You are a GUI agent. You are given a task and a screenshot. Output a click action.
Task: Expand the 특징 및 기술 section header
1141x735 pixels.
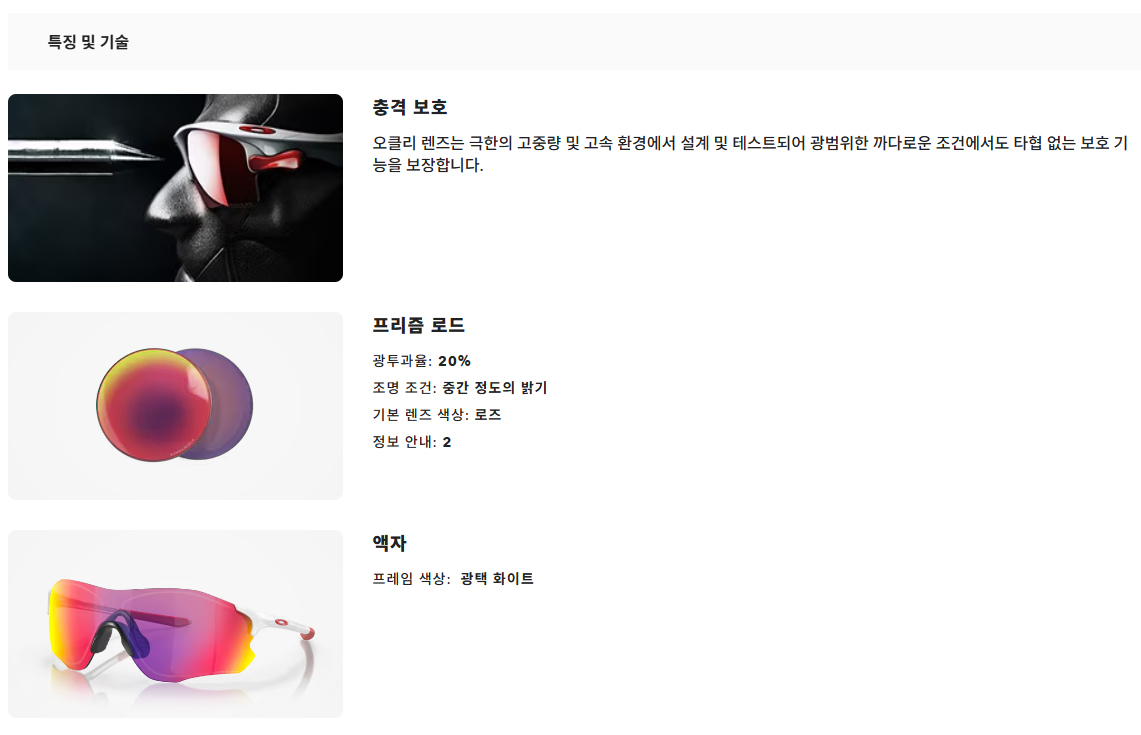tap(574, 41)
